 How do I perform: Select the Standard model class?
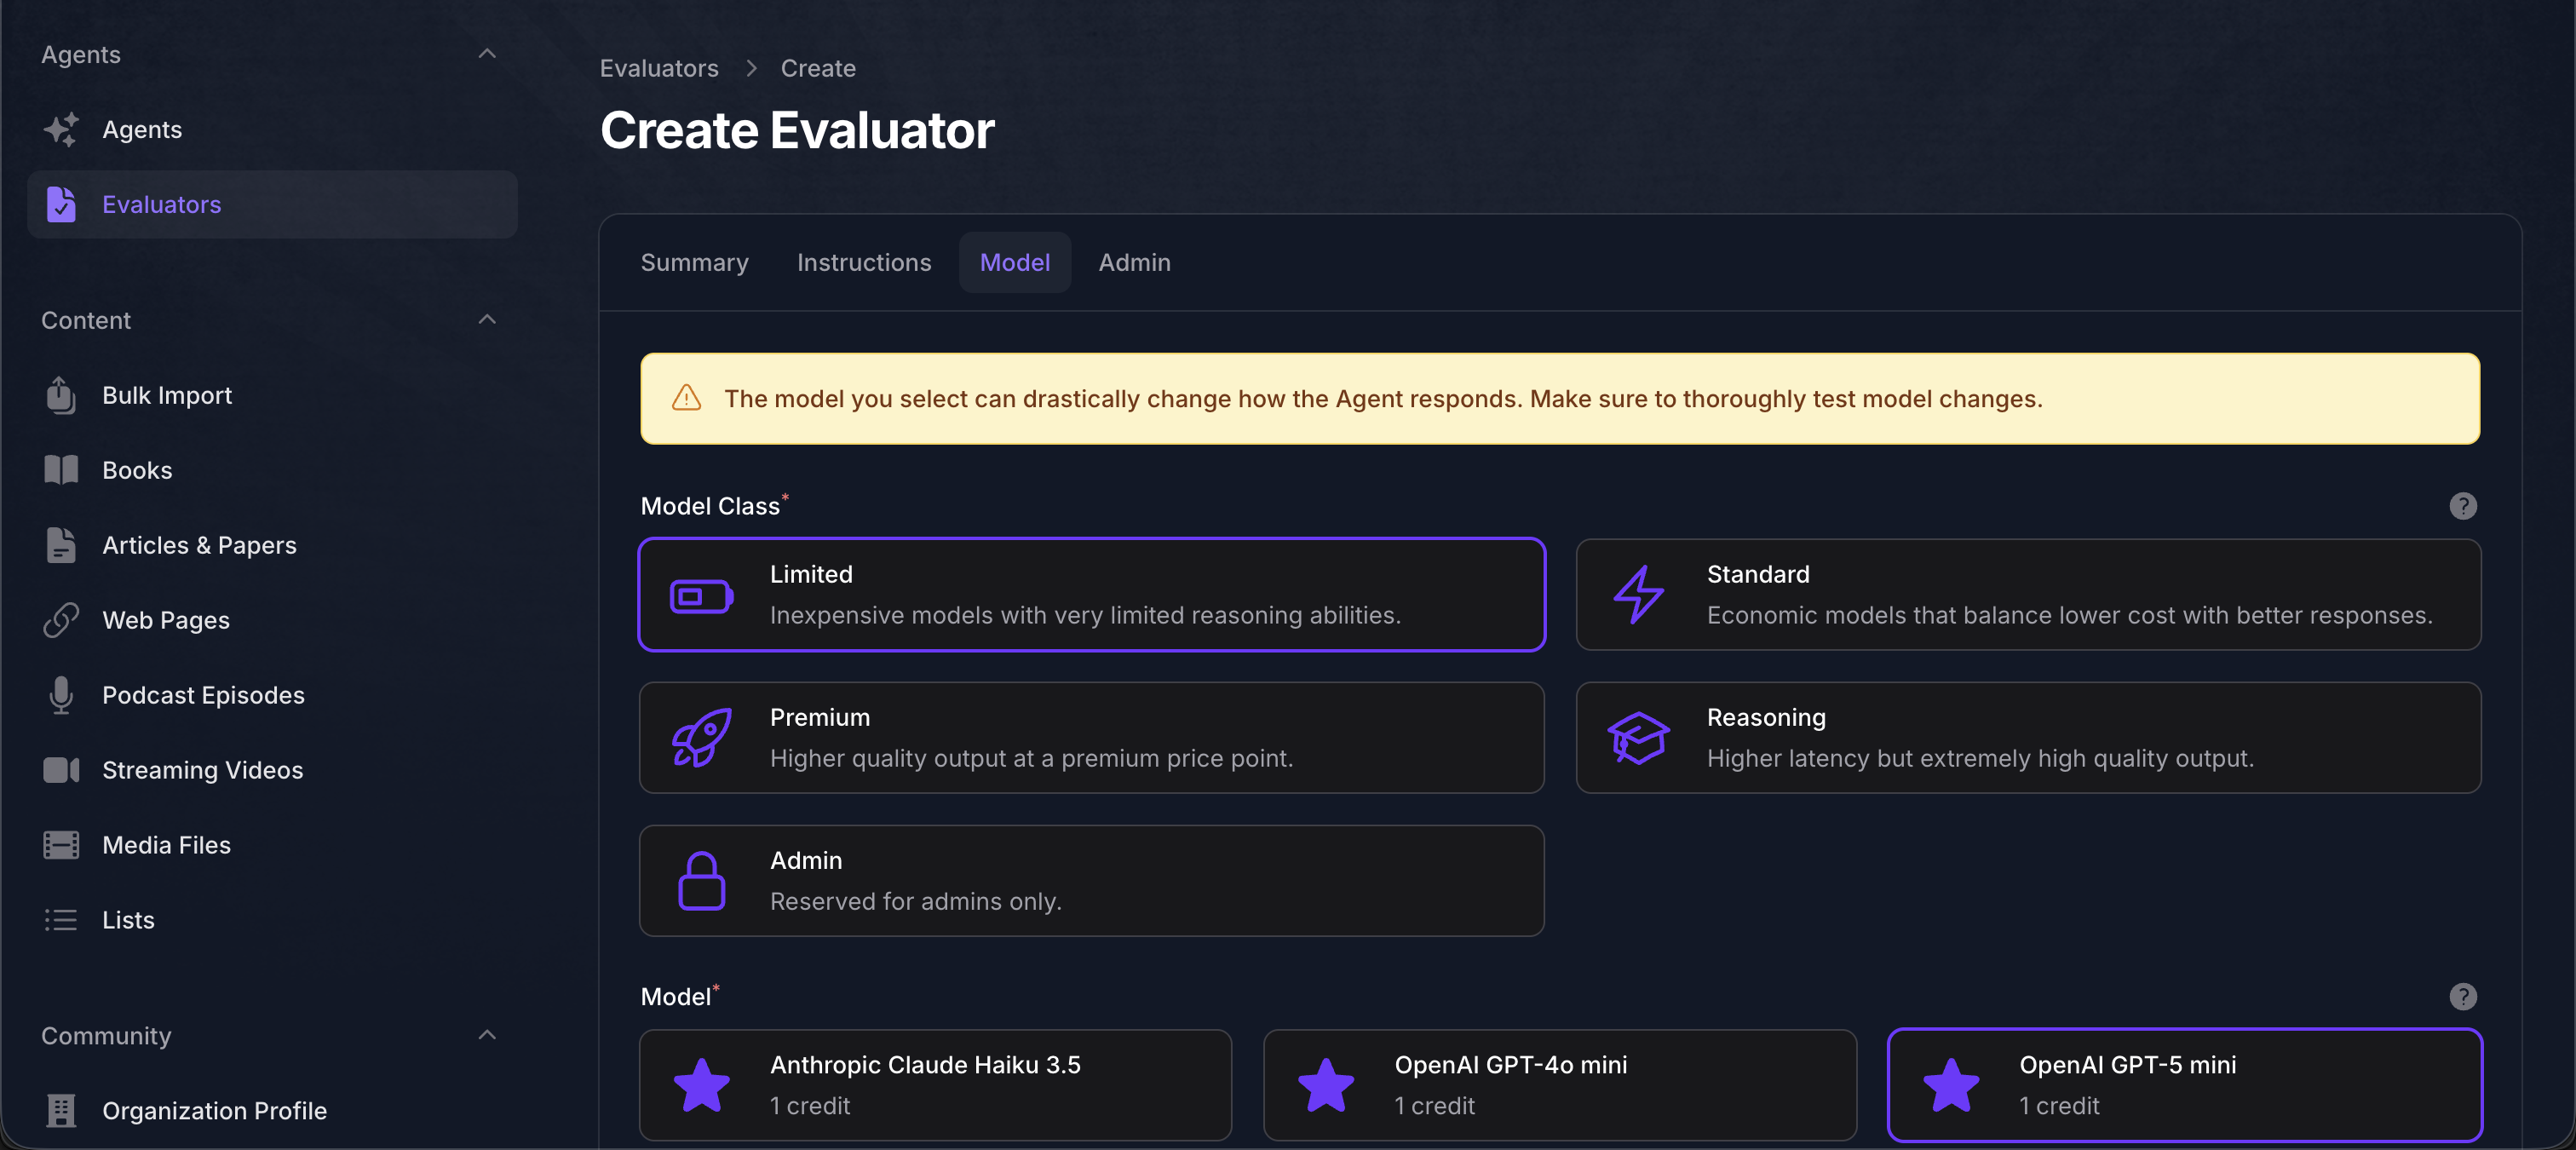tap(2028, 594)
